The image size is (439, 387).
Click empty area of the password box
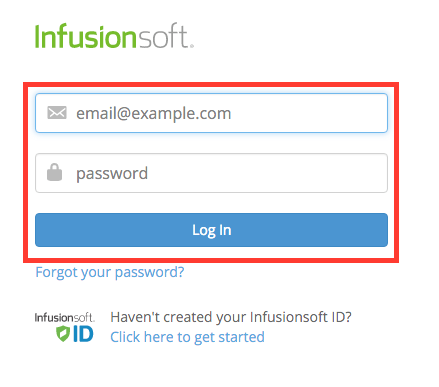point(268,173)
